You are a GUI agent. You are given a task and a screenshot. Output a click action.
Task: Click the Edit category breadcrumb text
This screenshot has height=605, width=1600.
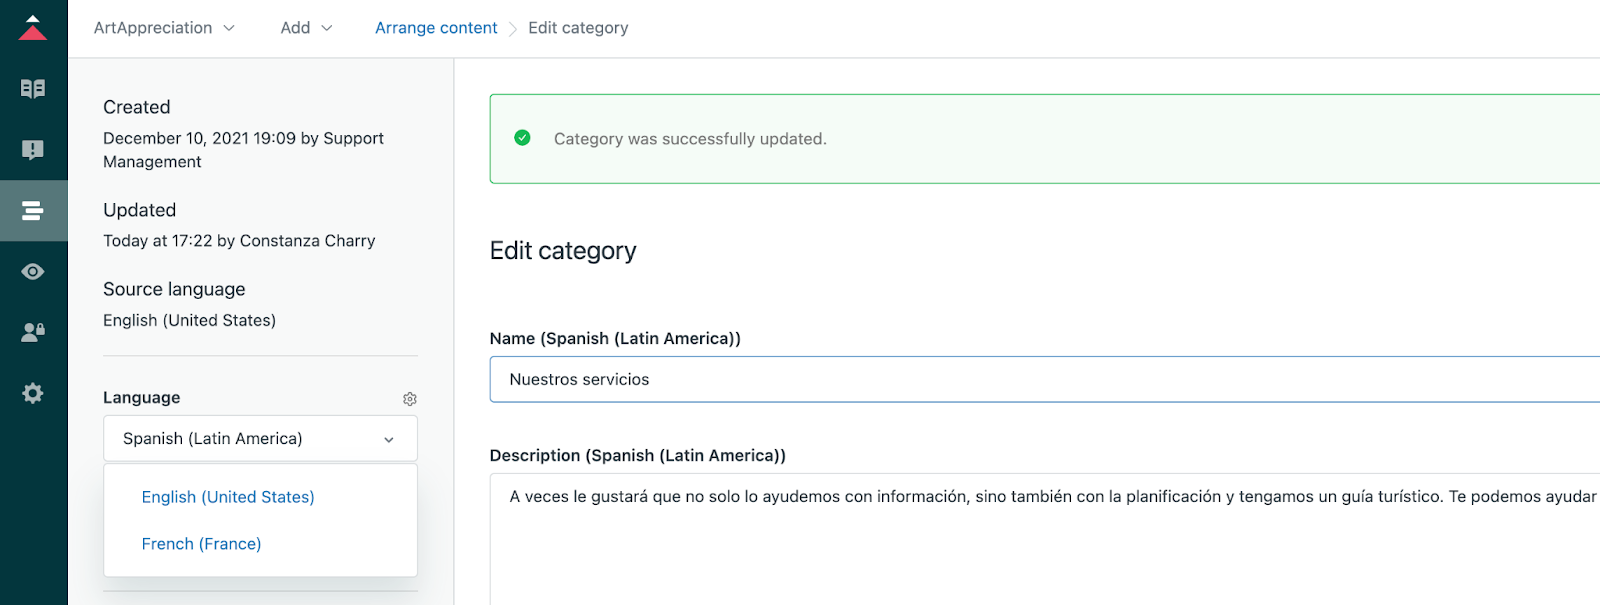tap(578, 28)
